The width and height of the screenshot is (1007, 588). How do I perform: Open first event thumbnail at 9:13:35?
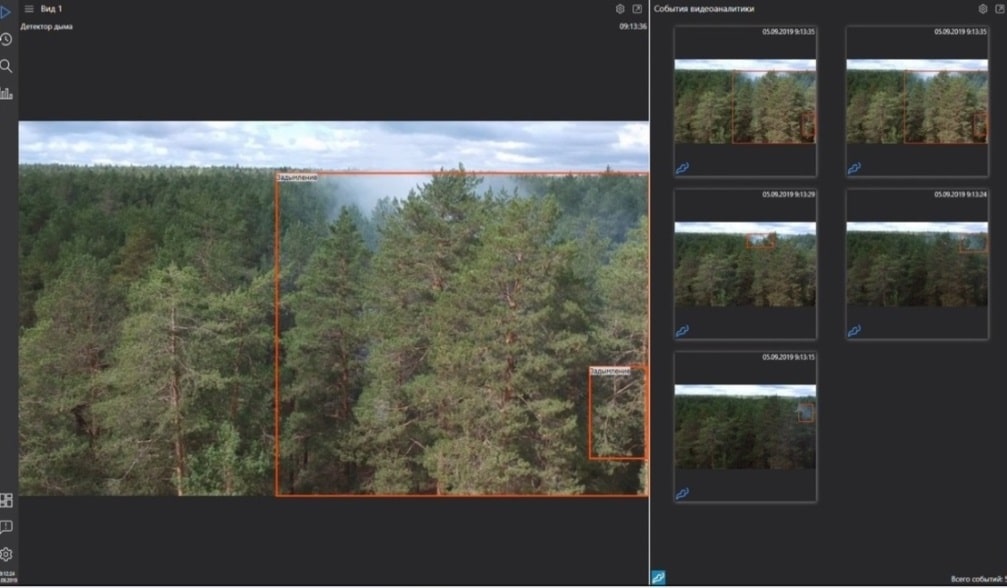745,101
